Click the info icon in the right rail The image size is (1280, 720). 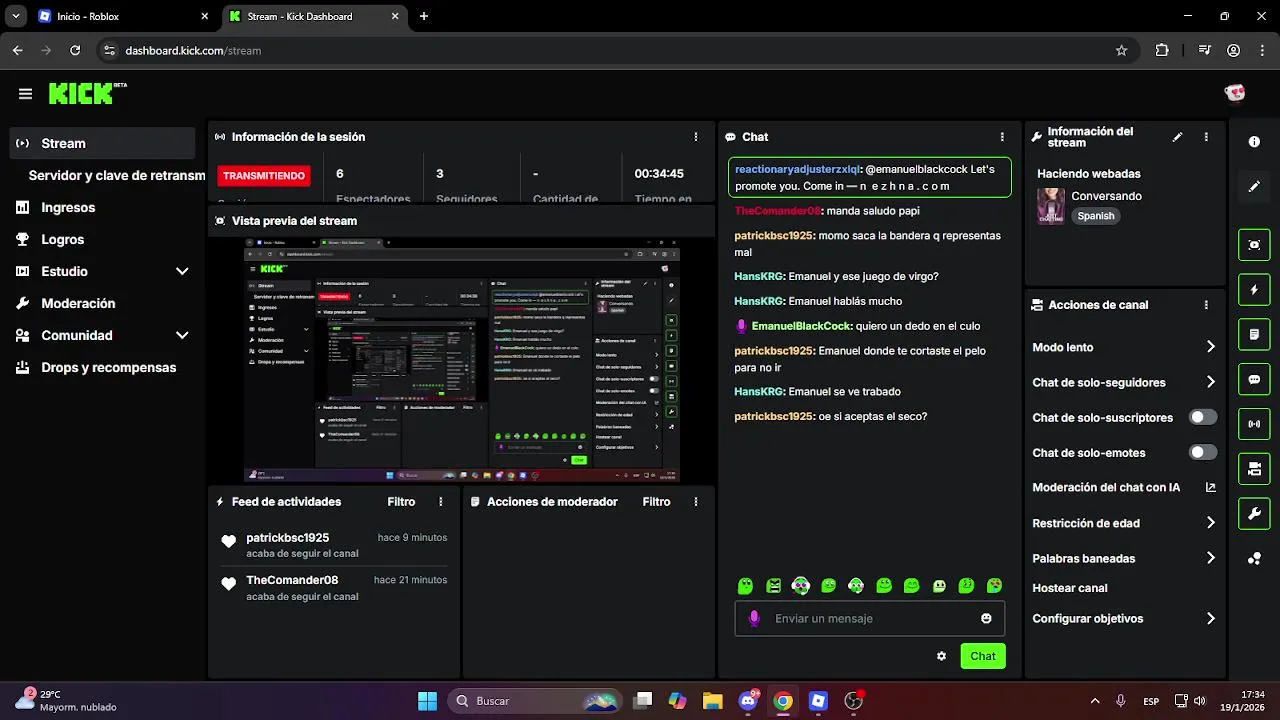[x=1254, y=142]
